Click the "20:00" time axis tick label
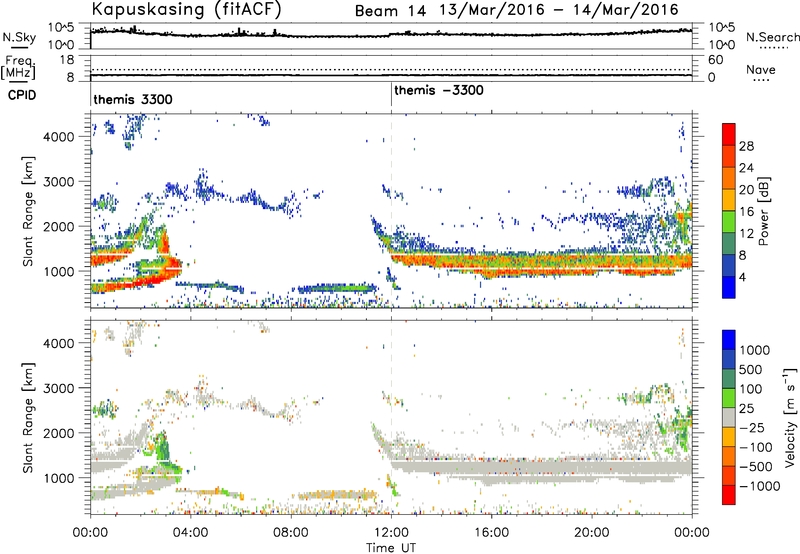Image resolution: width=800 pixels, height=554 pixels. click(x=592, y=533)
